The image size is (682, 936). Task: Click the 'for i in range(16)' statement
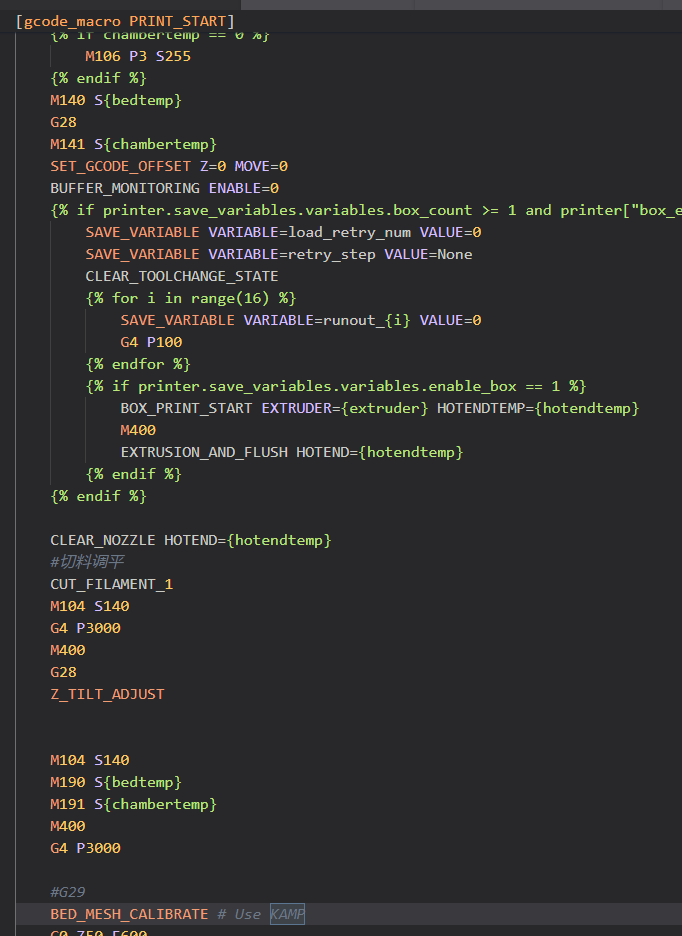click(191, 298)
